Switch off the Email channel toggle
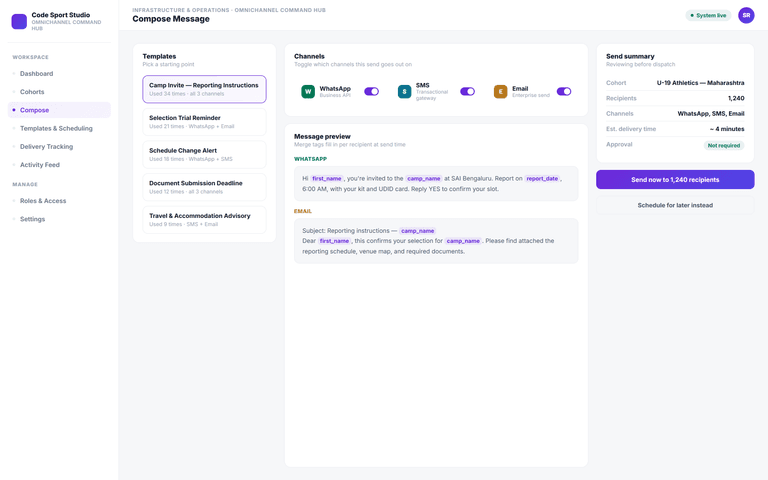 564,92
